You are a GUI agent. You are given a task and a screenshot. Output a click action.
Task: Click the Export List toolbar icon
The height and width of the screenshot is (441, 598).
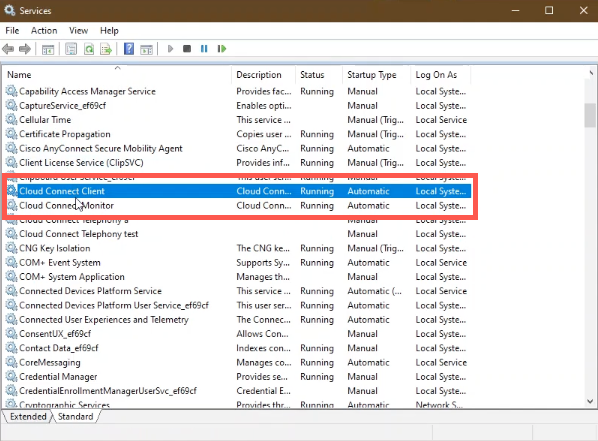[x=106, y=49]
